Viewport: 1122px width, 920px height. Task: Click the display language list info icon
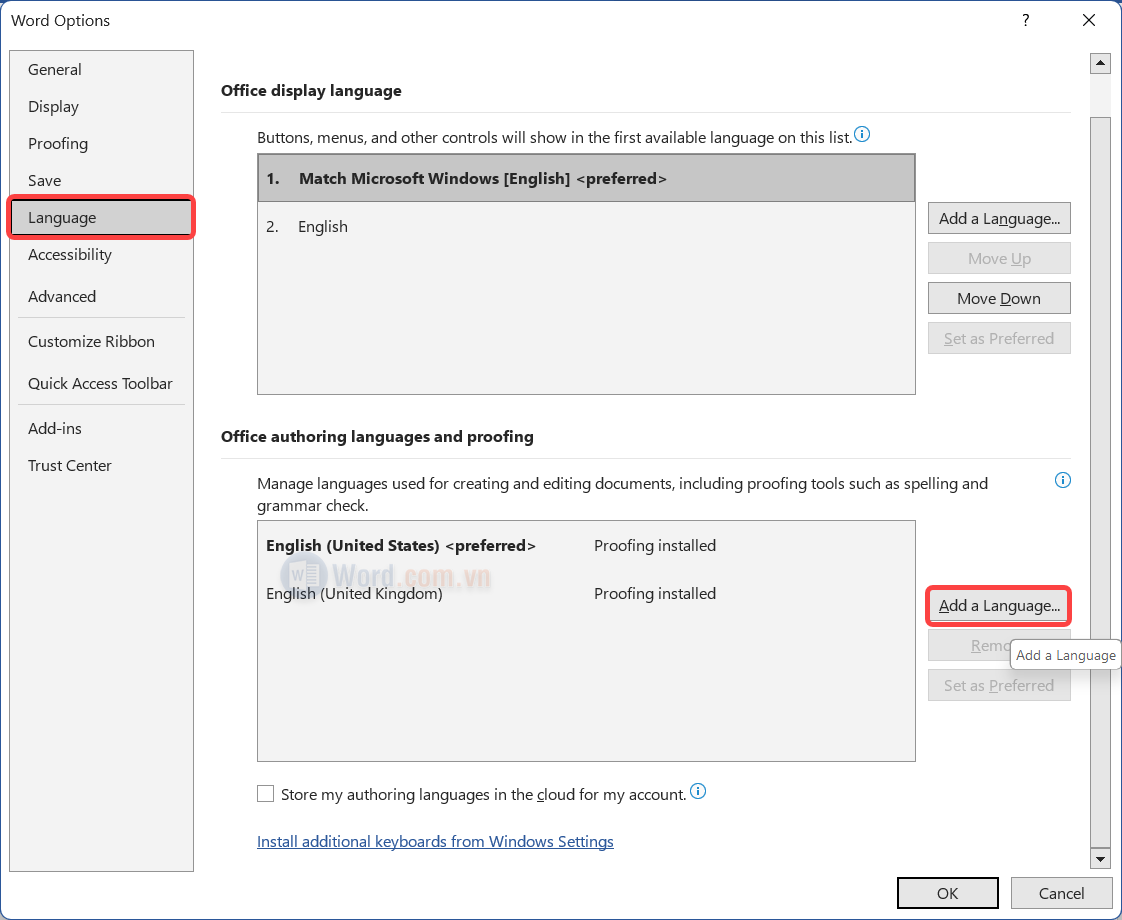tap(862, 134)
